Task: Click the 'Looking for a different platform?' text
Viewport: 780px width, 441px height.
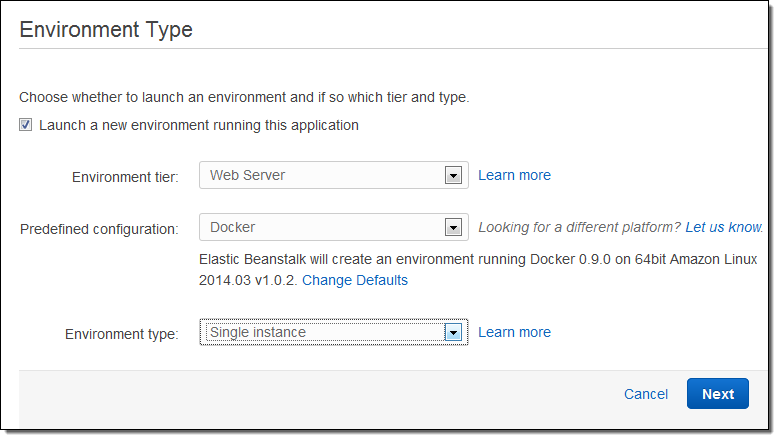Action: 580,227
